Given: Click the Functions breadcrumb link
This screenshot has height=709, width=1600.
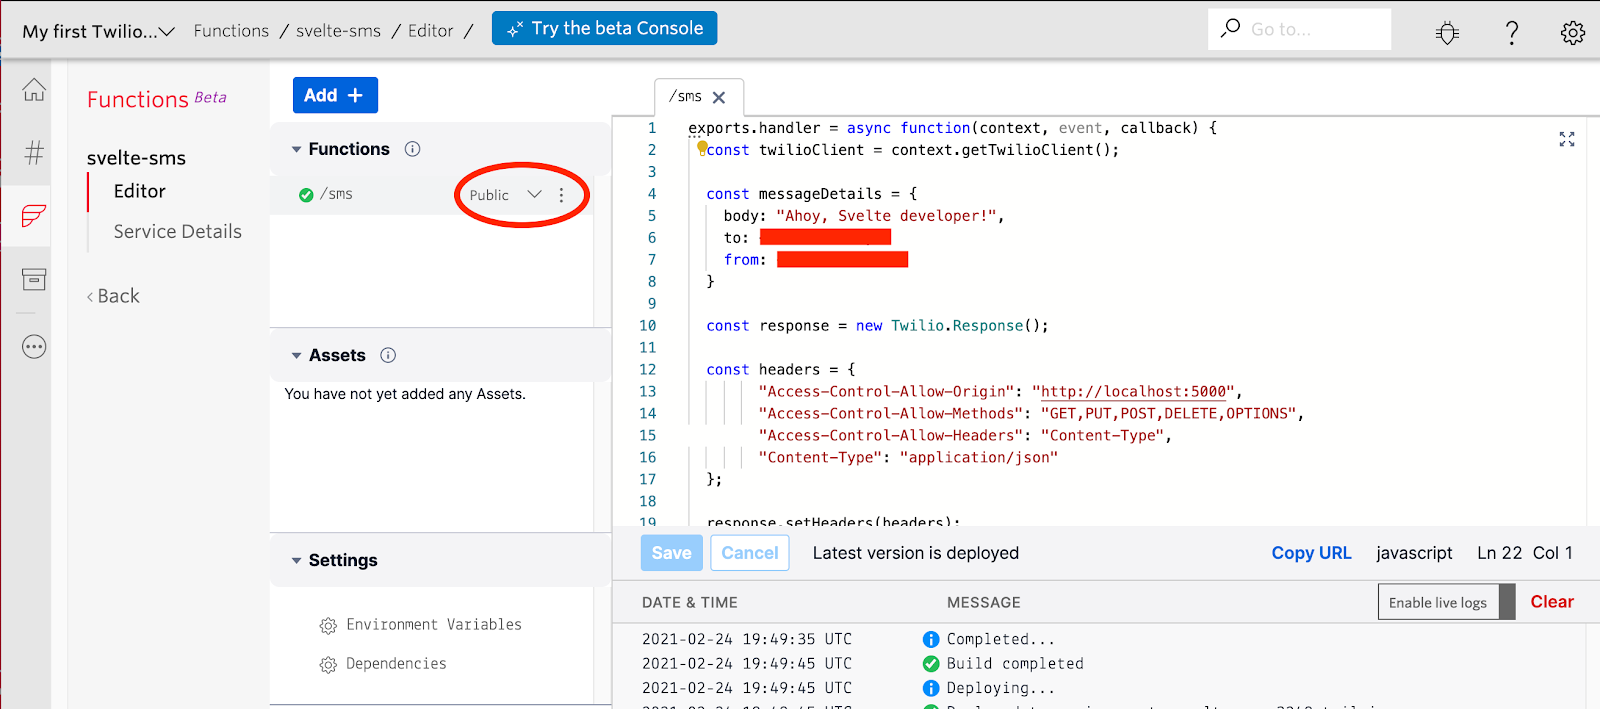Looking at the screenshot, I should [231, 31].
